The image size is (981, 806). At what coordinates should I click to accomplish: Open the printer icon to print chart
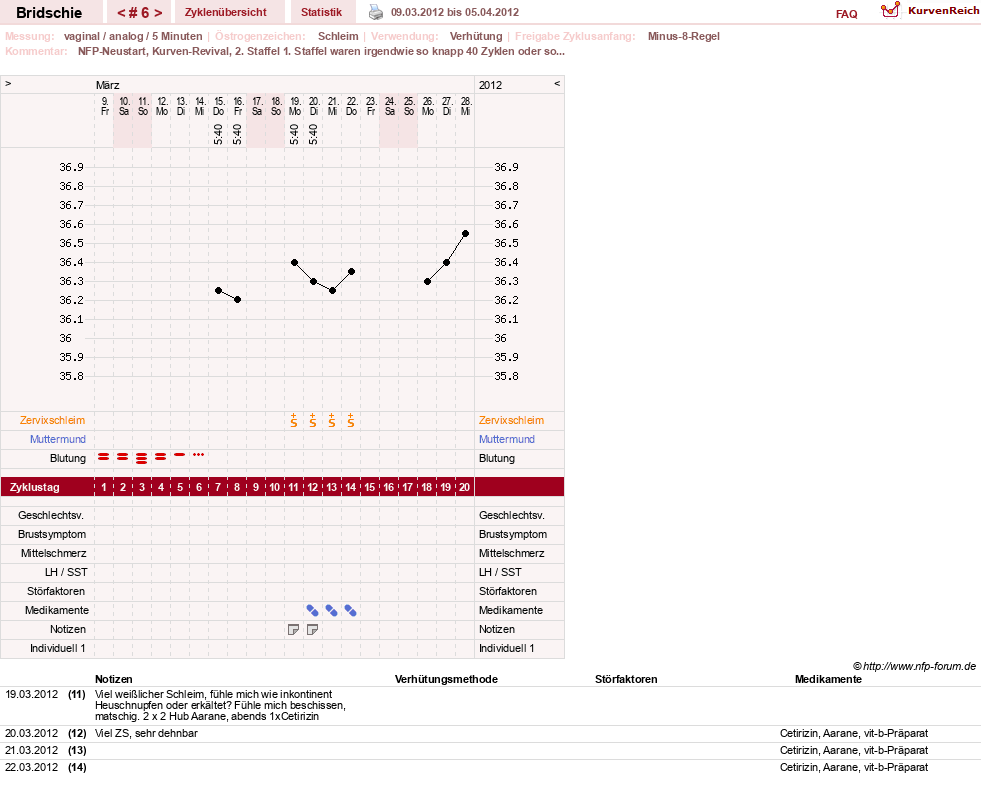(x=375, y=12)
